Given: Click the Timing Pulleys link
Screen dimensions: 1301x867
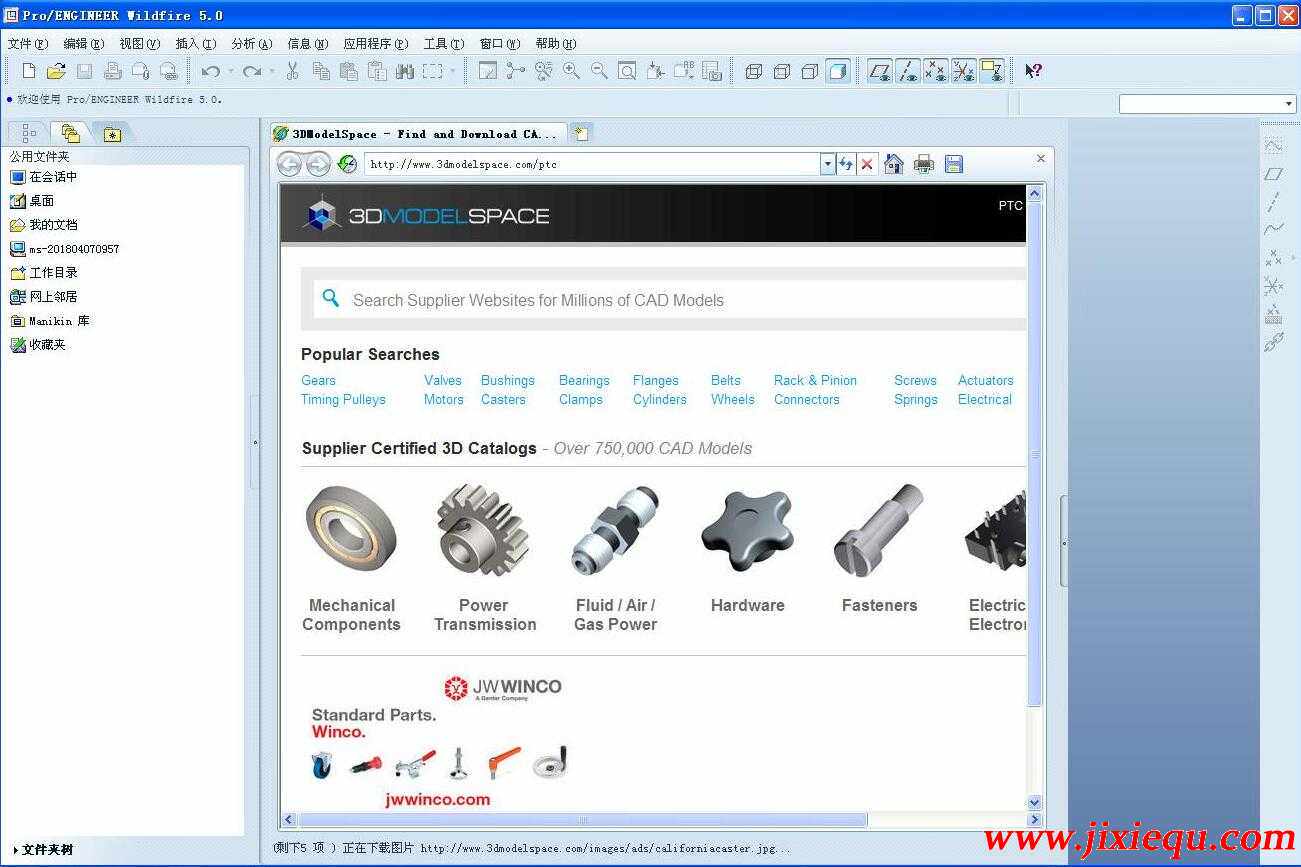Looking at the screenshot, I should (343, 399).
